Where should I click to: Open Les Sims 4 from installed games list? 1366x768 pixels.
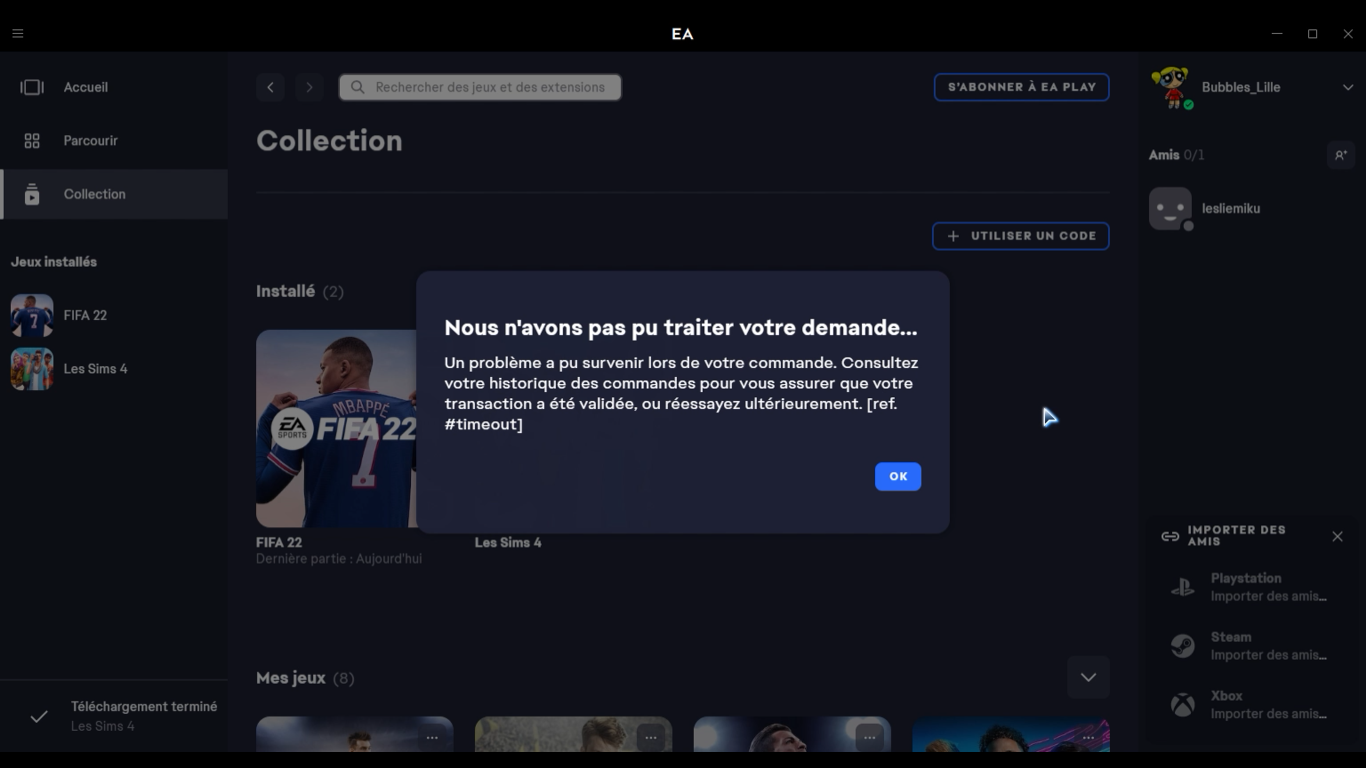coord(114,369)
